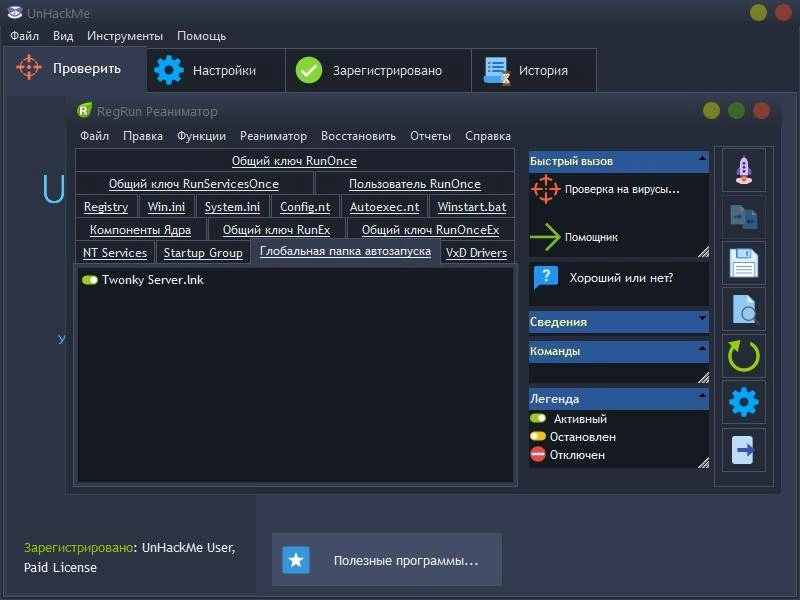
Task: Open the Отчеты menu
Action: pyautogui.click(x=430, y=136)
